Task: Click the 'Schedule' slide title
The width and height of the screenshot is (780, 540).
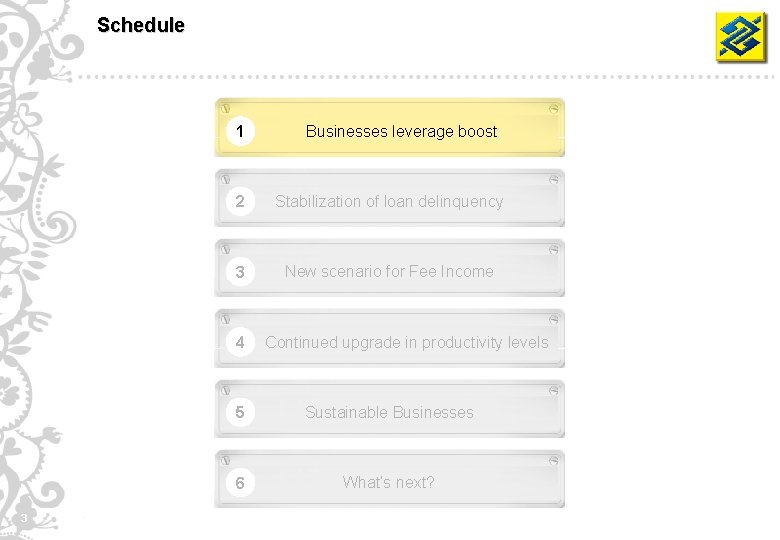Action: pos(141,25)
